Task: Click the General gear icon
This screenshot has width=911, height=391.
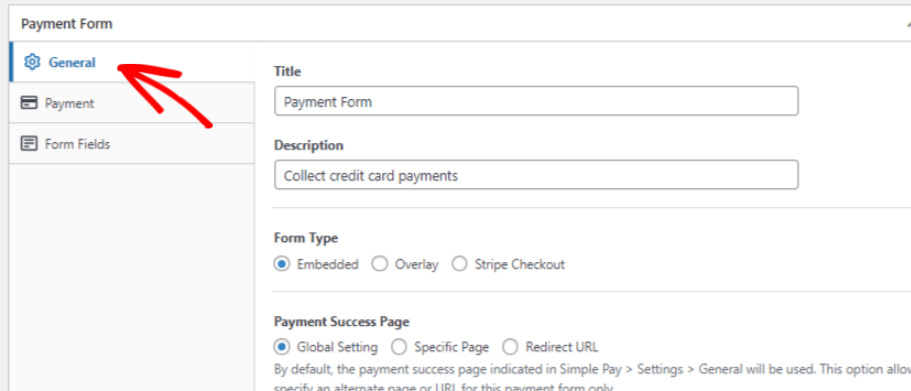Action: point(32,62)
